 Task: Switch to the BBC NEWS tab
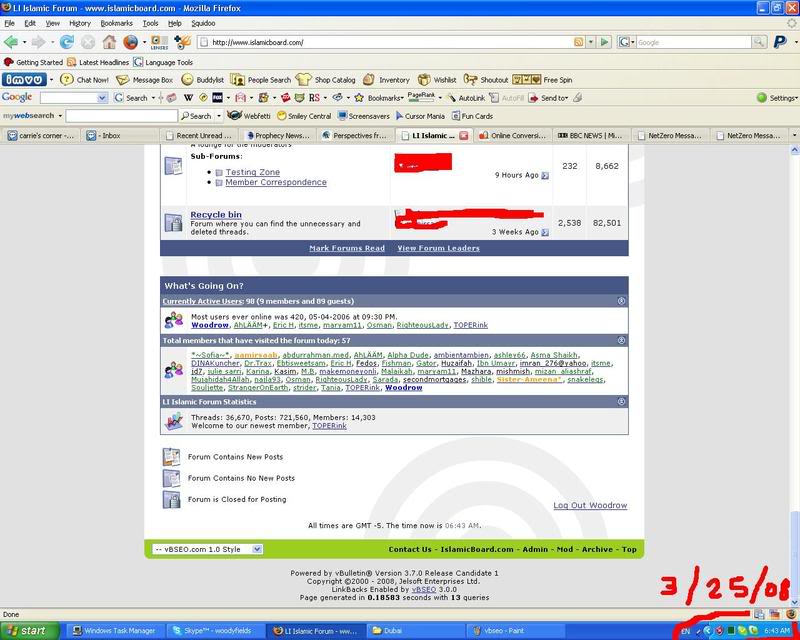point(590,135)
